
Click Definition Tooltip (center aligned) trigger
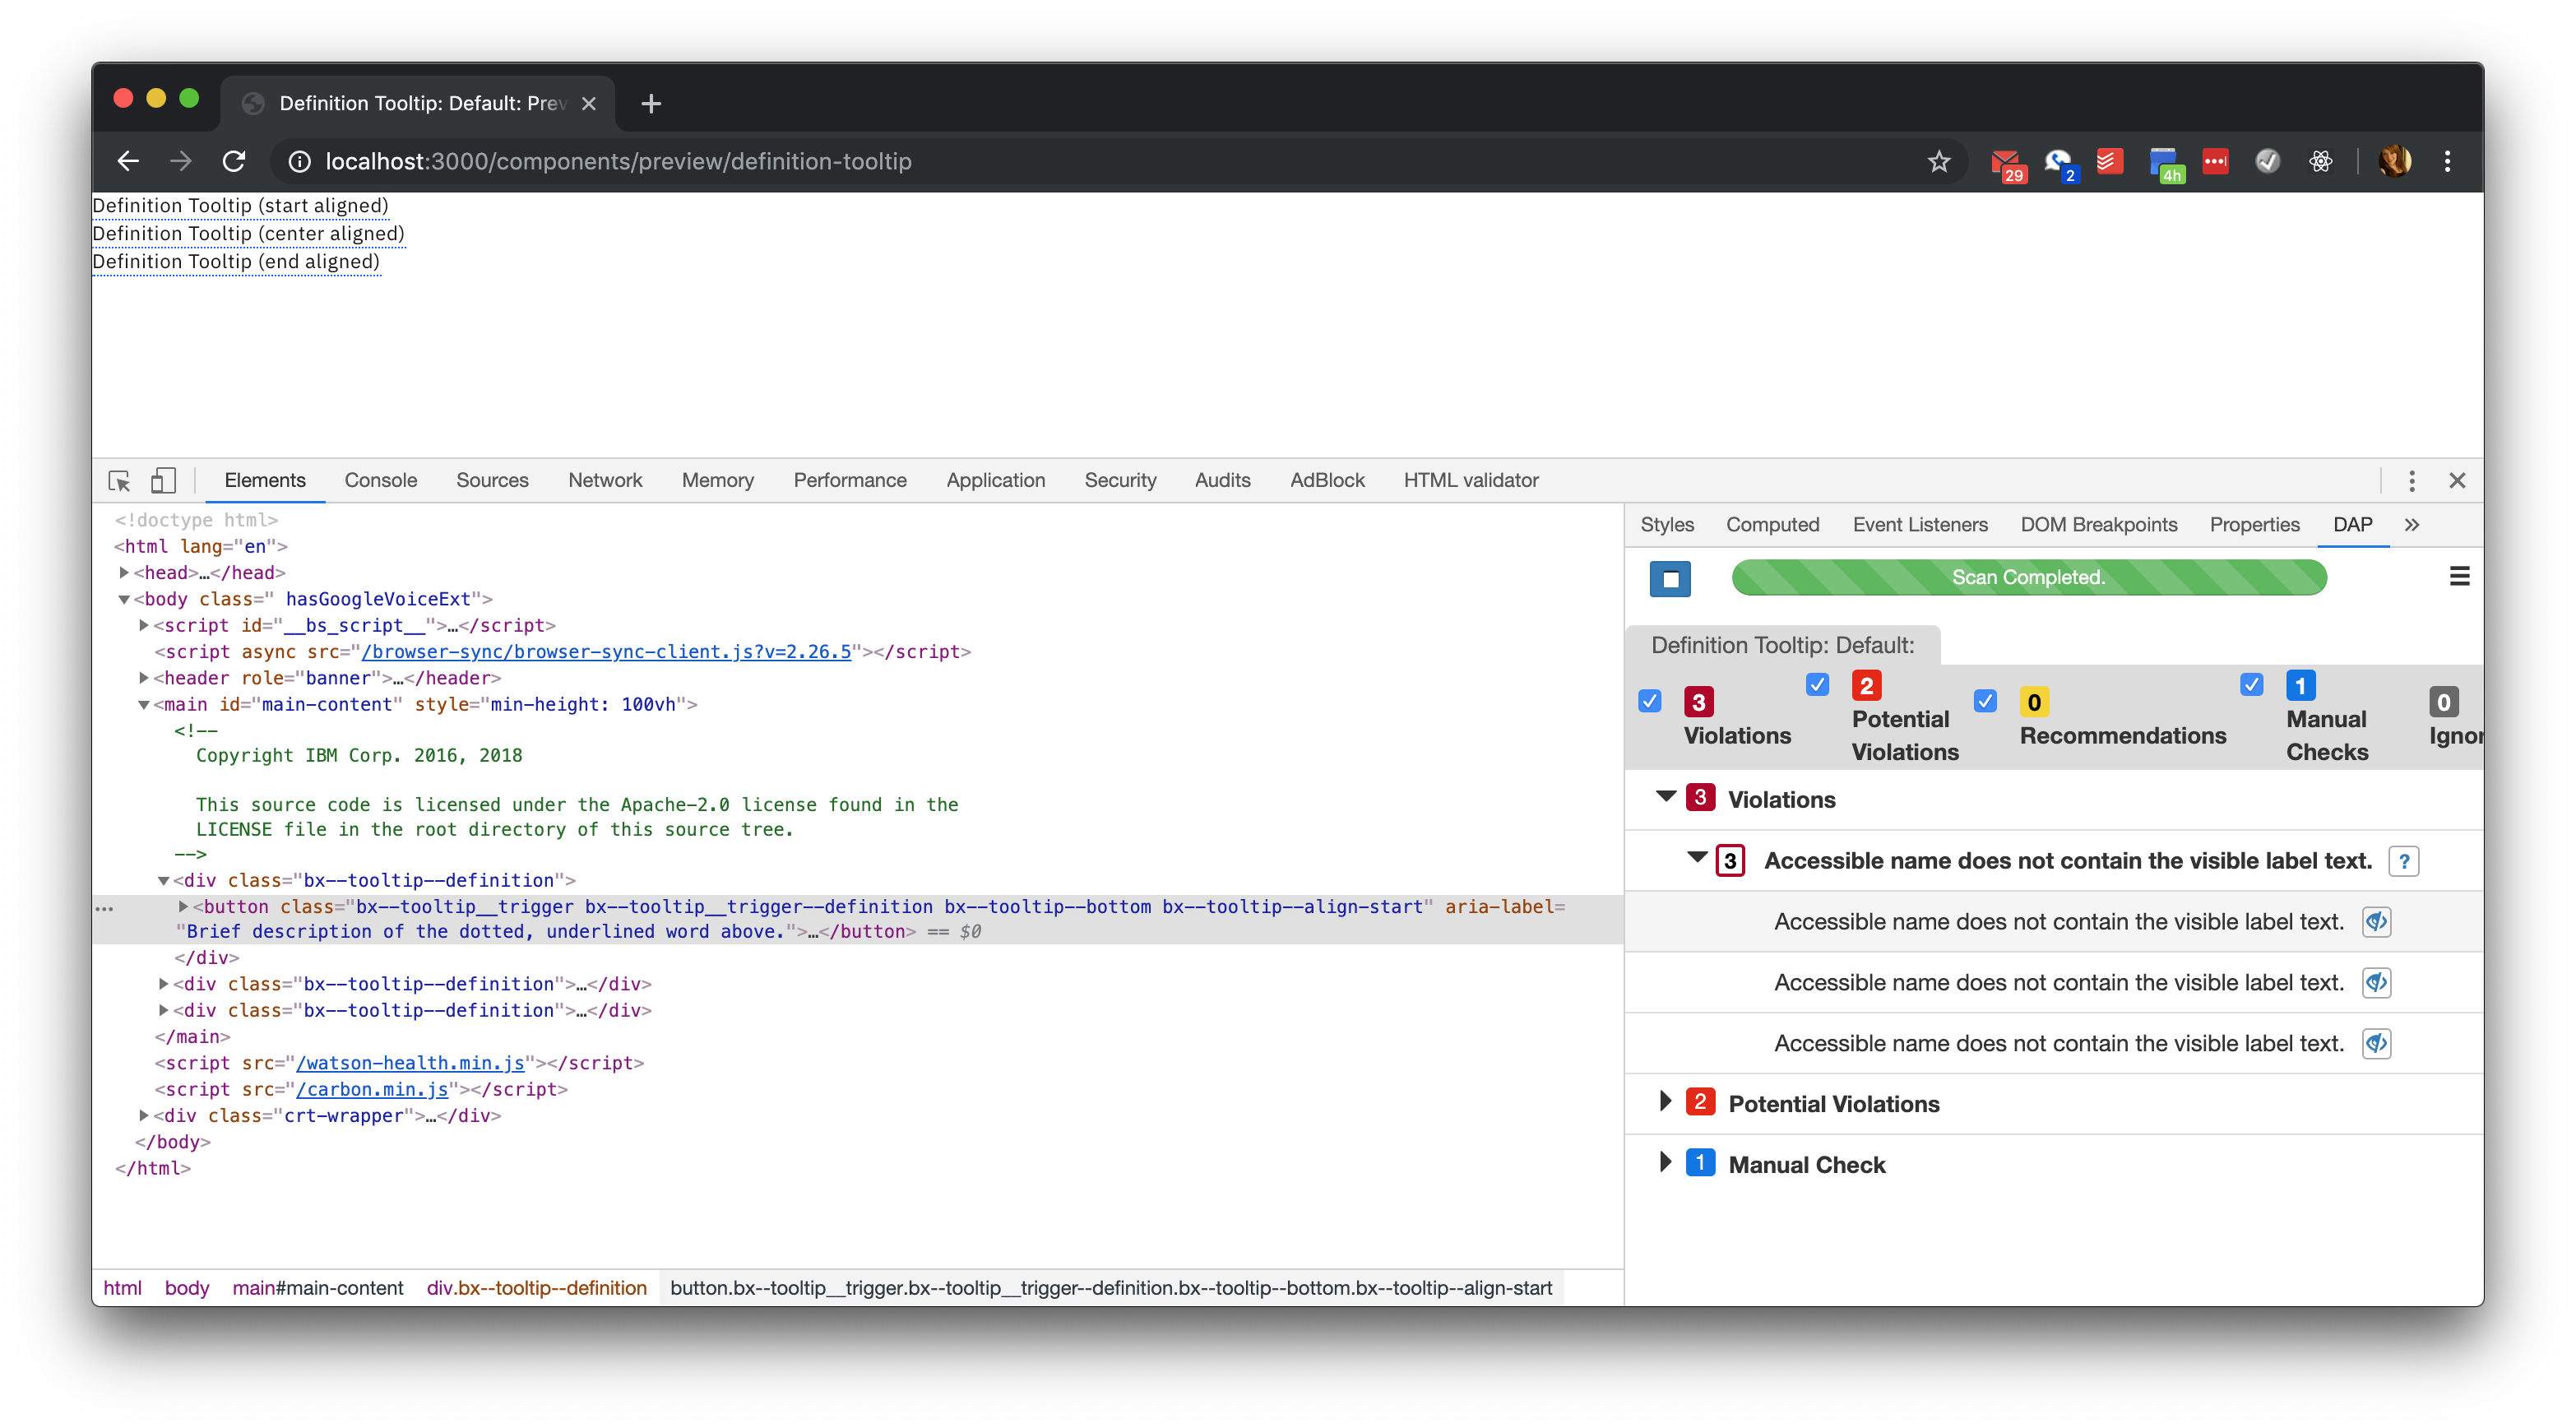248,234
